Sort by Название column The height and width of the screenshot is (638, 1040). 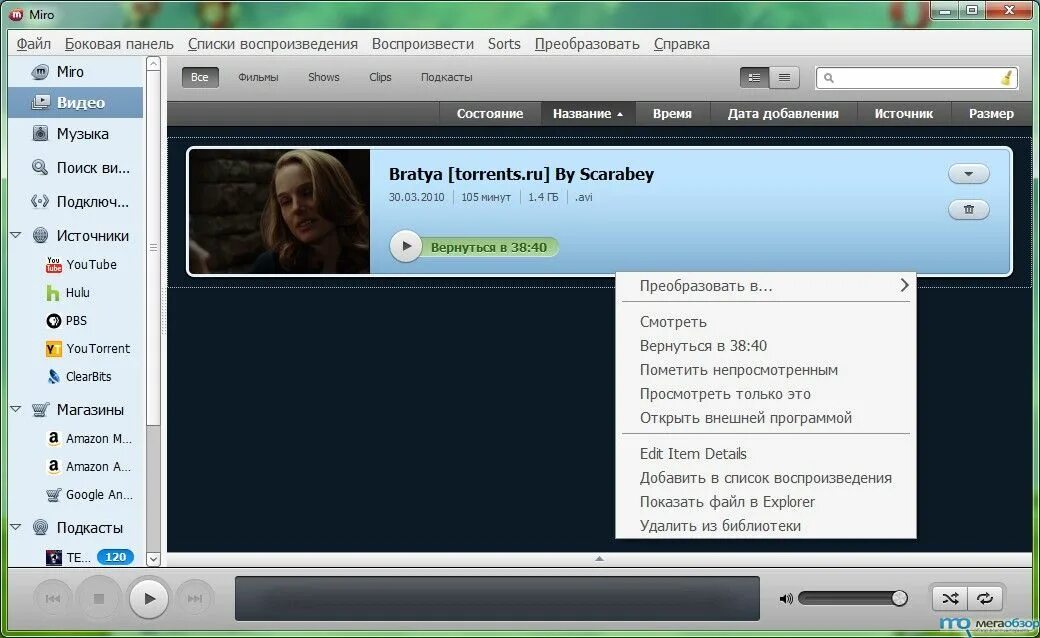point(588,113)
